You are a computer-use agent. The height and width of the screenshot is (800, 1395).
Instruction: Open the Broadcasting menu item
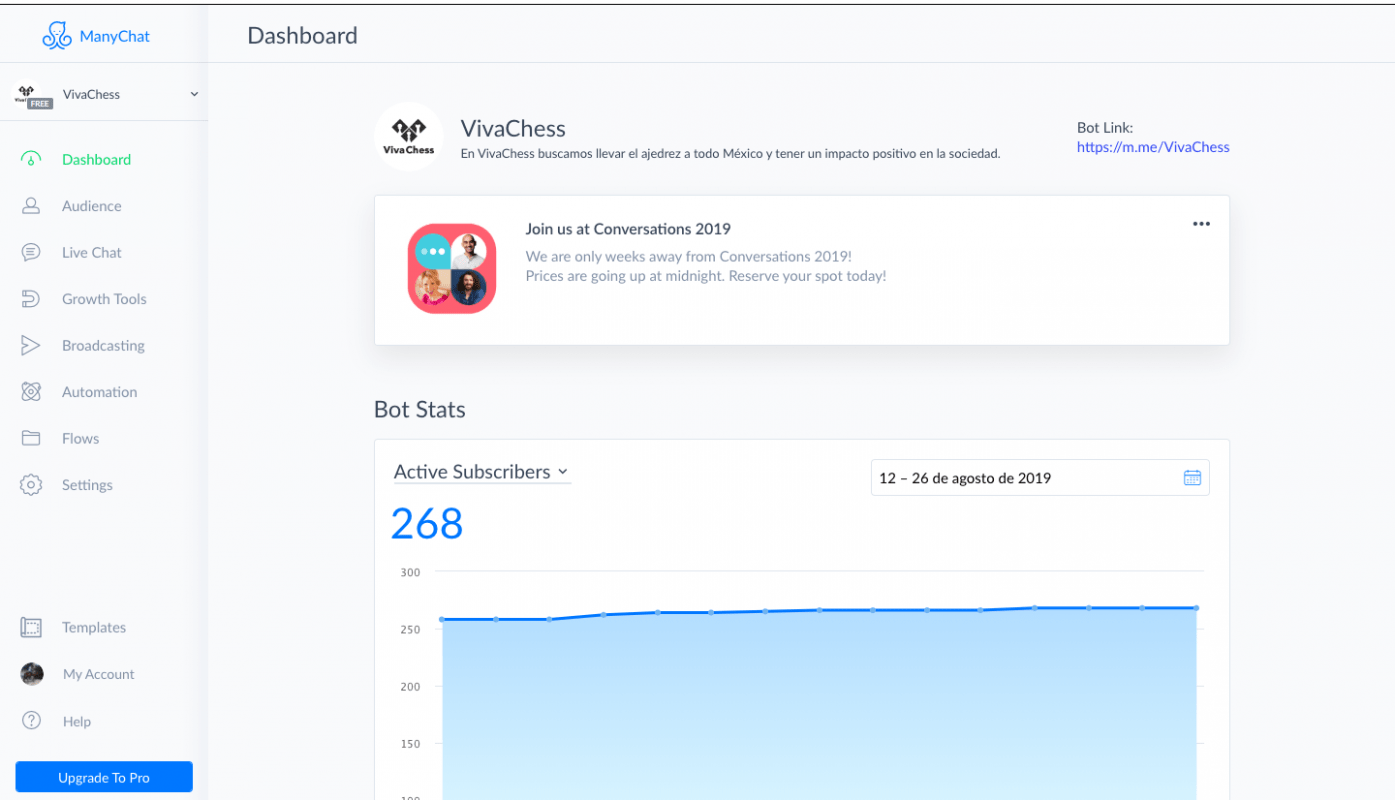click(104, 345)
